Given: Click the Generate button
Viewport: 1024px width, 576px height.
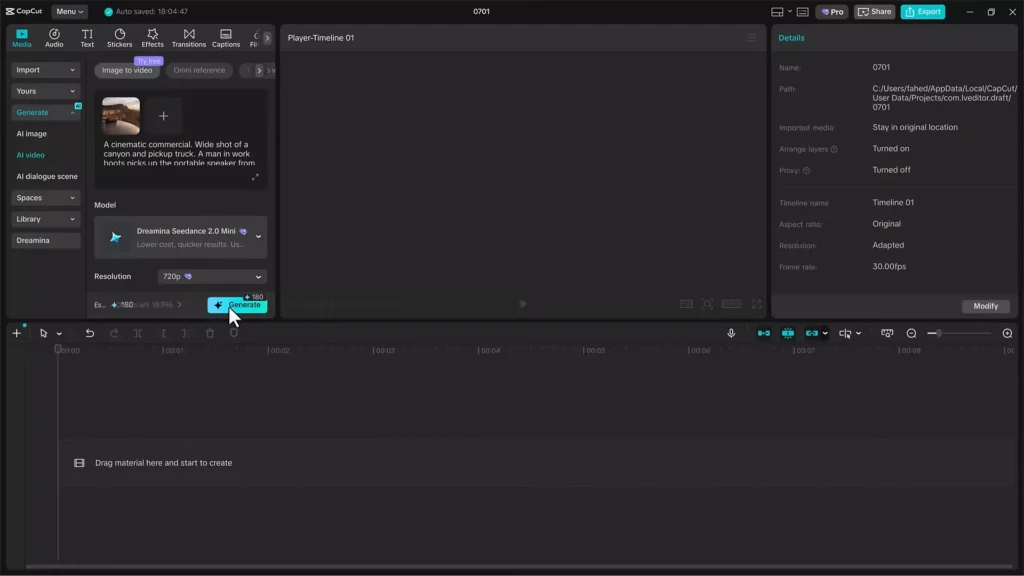Looking at the screenshot, I should click(x=237, y=305).
